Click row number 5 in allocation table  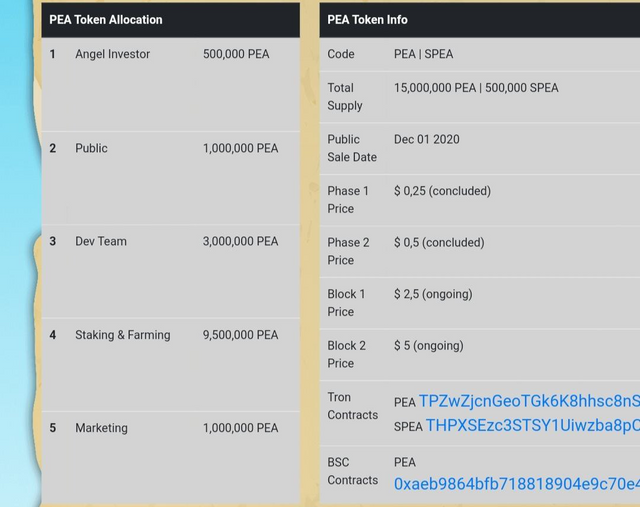[x=53, y=428]
